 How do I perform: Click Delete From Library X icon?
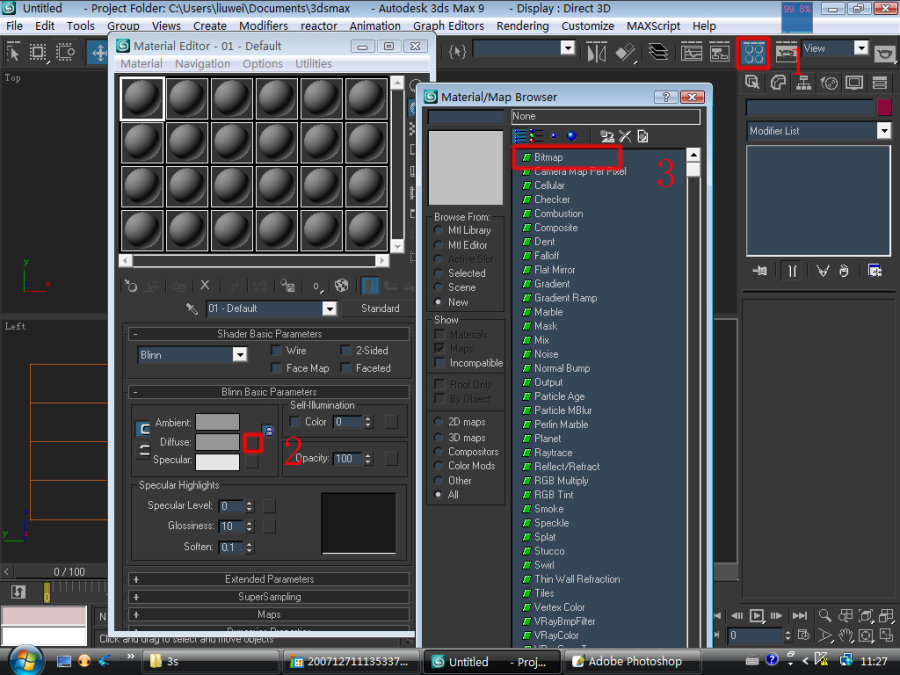pos(625,136)
